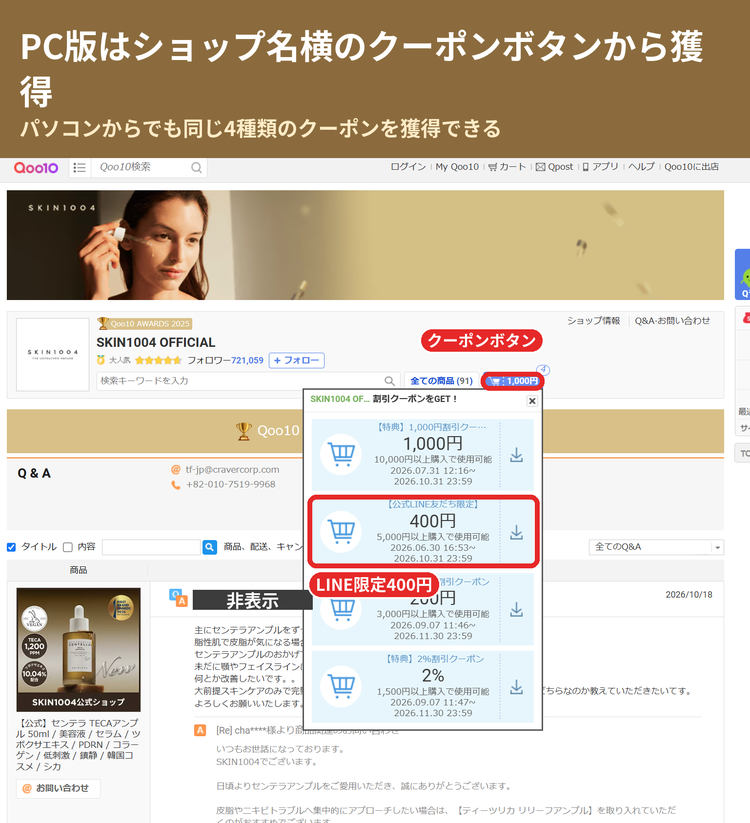Open the カート link
The height and width of the screenshot is (823, 750).
[507, 166]
